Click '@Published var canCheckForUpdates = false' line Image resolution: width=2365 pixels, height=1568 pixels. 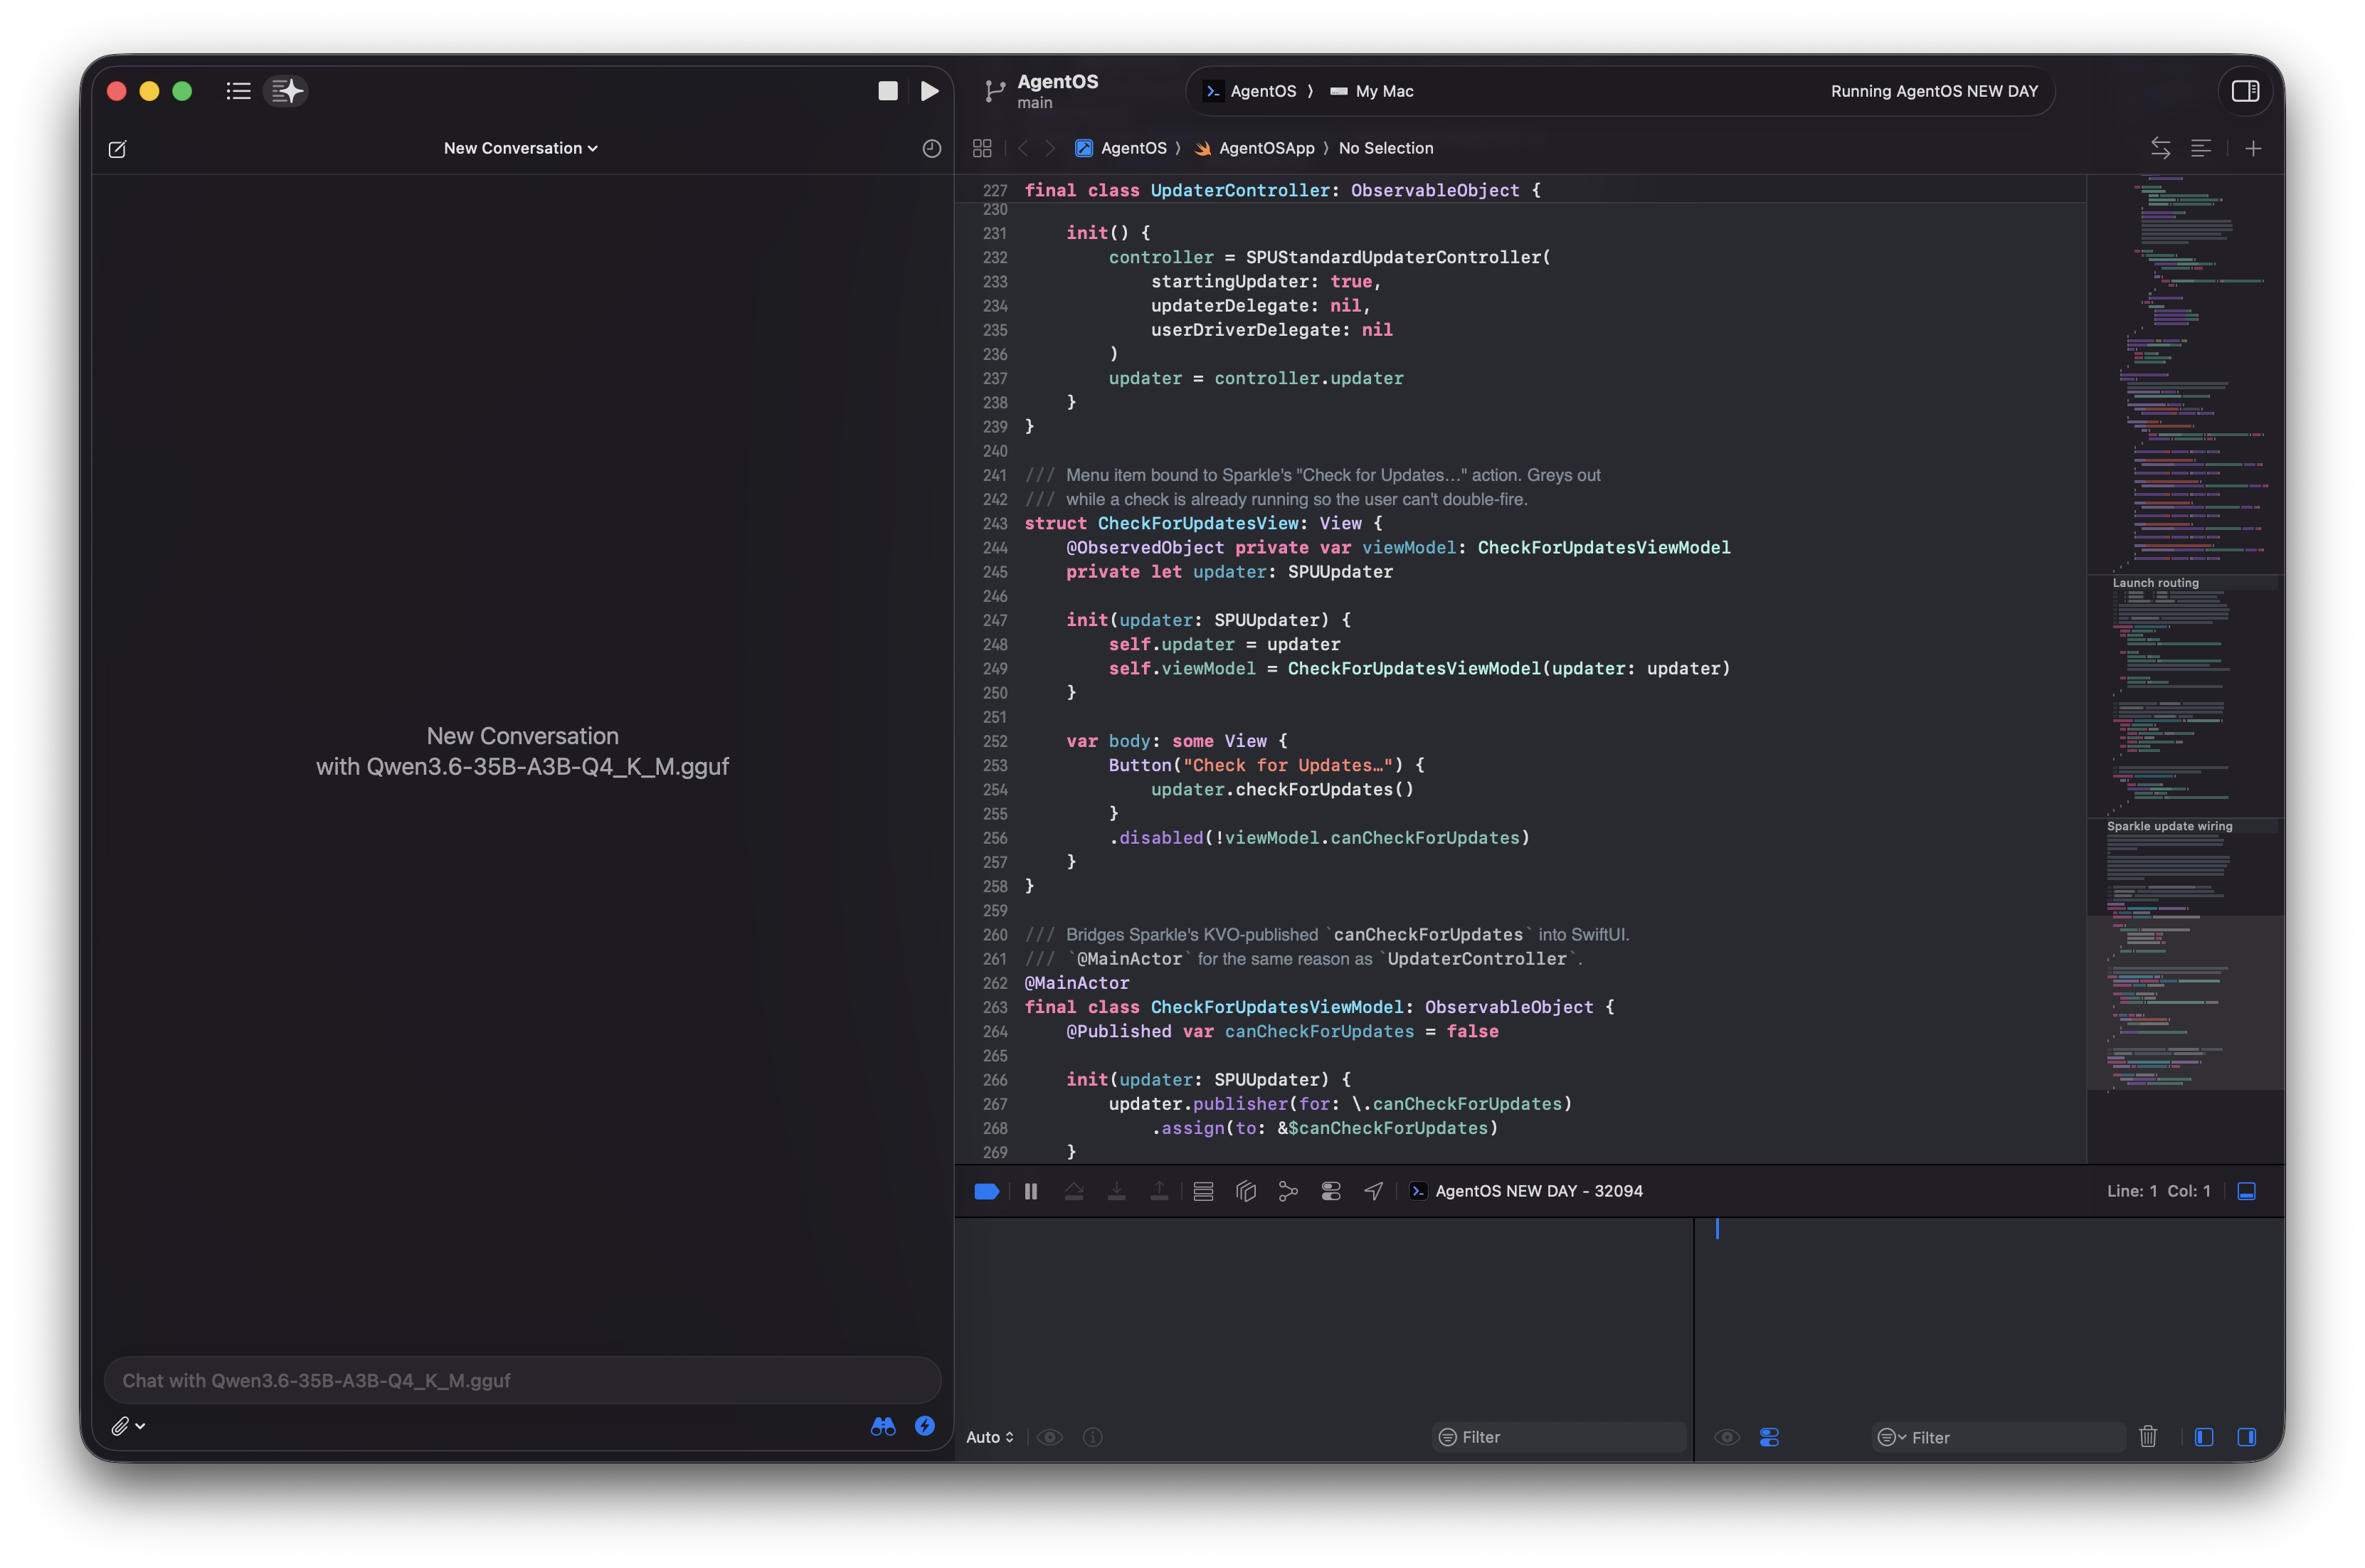(x=1282, y=1031)
